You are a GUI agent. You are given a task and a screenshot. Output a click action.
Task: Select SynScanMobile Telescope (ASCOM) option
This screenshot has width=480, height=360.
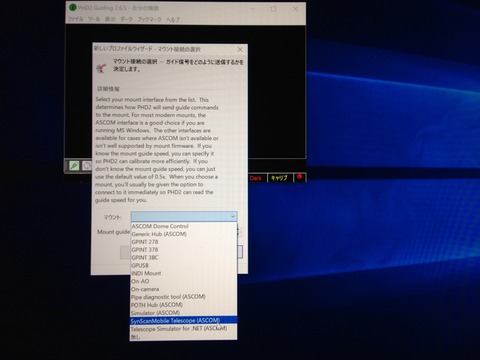coord(183,321)
